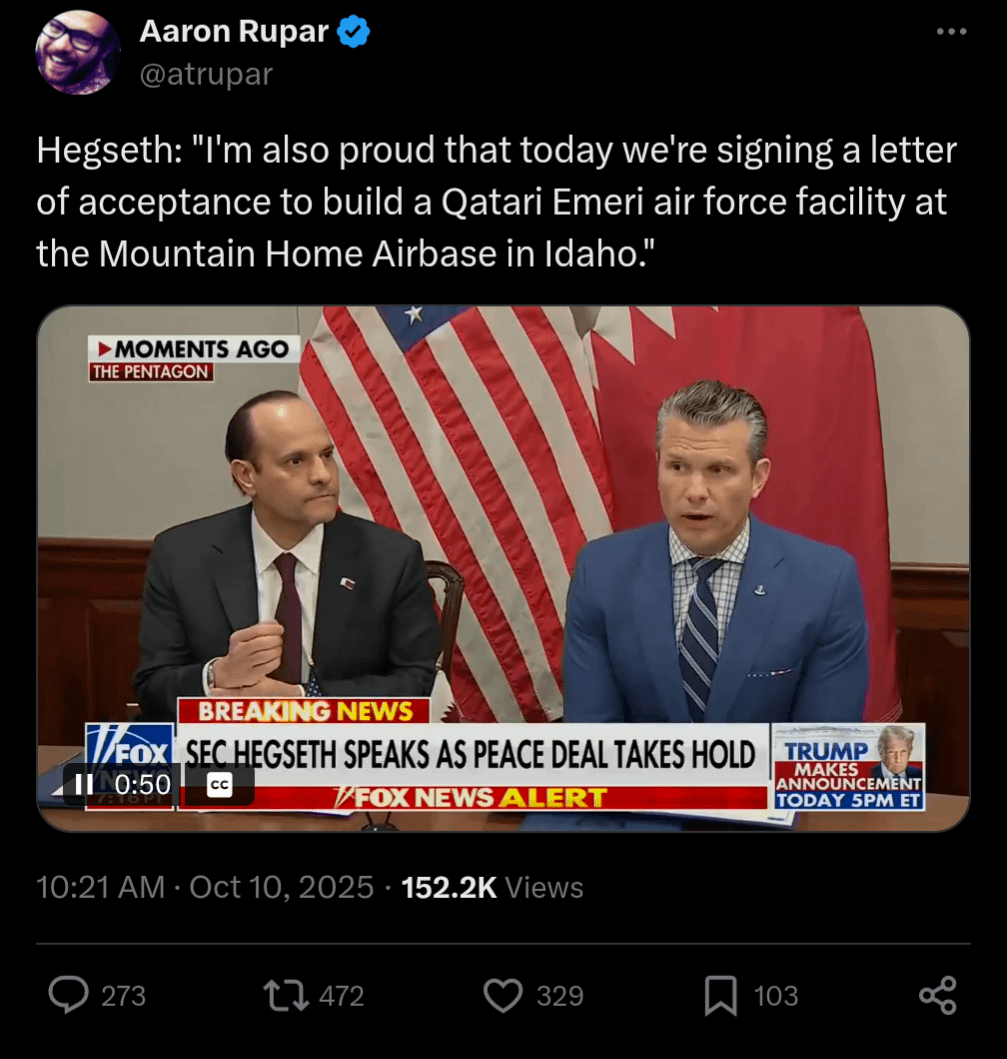Click the 103 bookmarks count
This screenshot has width=1007, height=1059.
775,996
